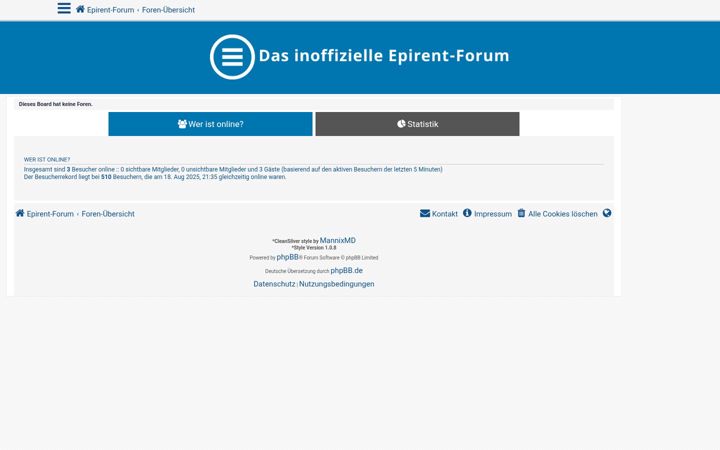Click the pie chart icon on Statistik tab

[401, 124]
